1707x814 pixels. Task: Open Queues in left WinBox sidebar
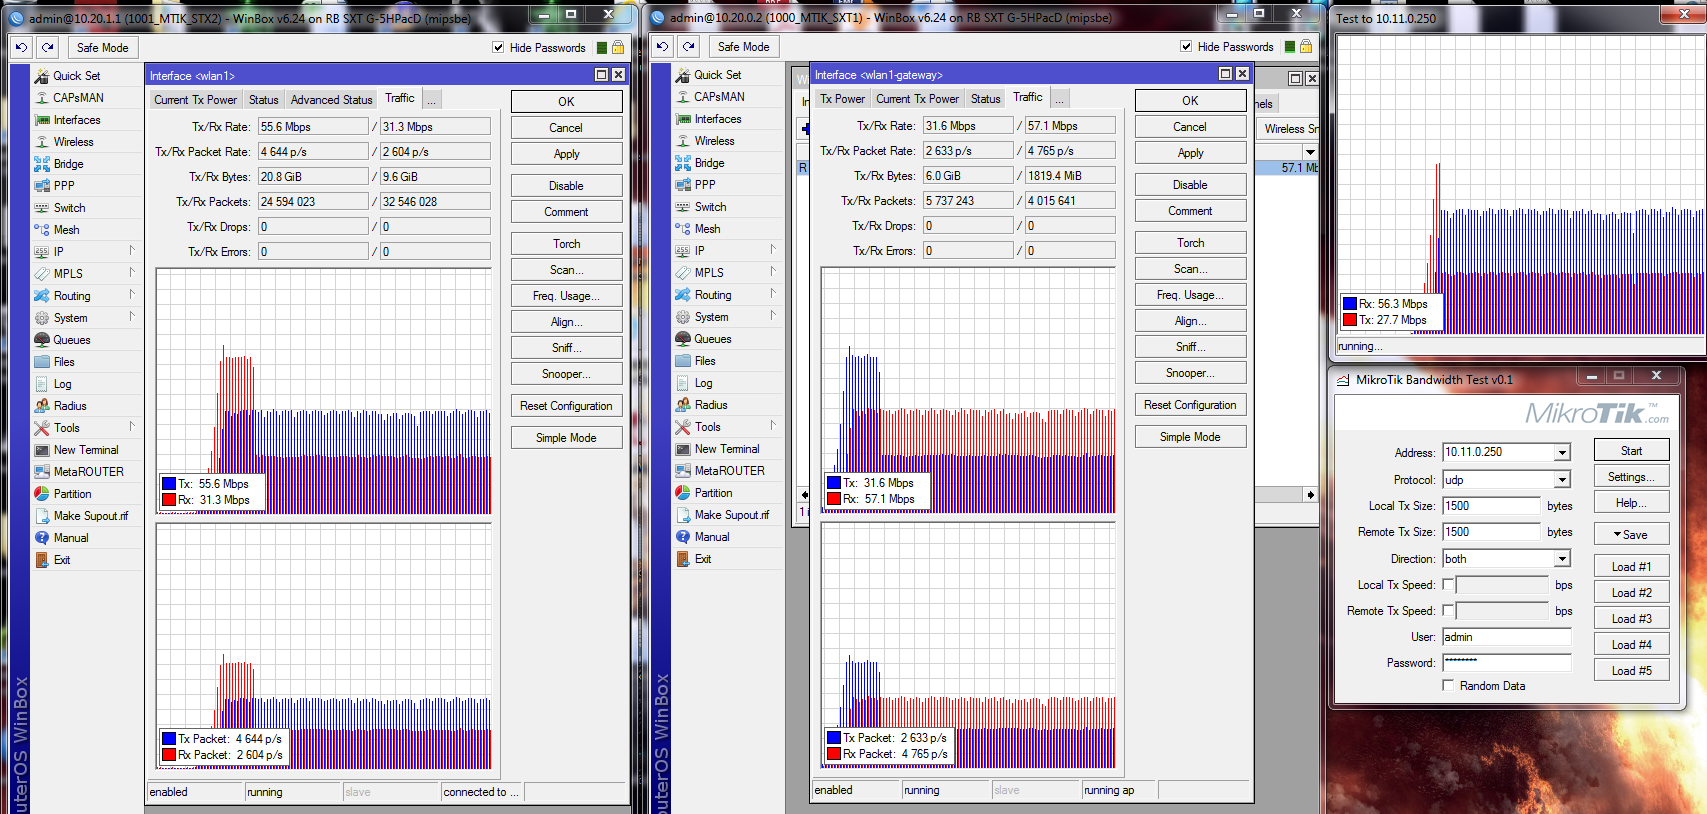[72, 340]
